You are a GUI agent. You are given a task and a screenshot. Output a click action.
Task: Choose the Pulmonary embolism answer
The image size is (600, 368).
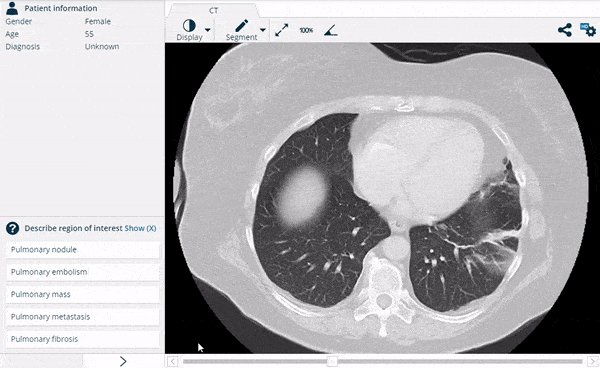point(82,272)
